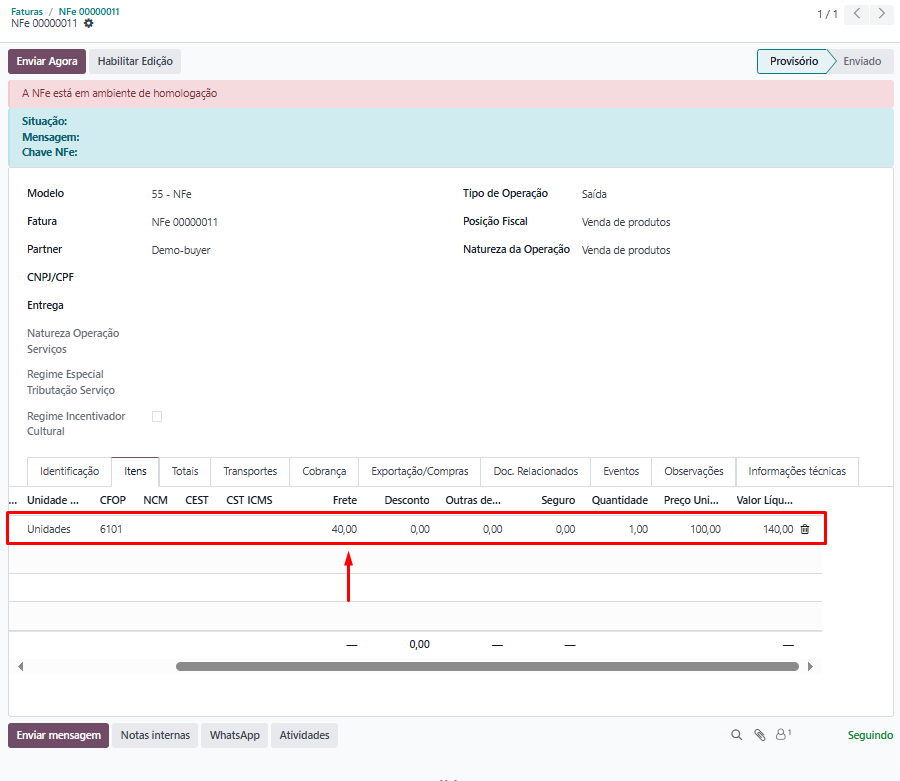This screenshot has width=900, height=781.
Task: Click the horizontal scrollbar of items table
Action: [487, 666]
